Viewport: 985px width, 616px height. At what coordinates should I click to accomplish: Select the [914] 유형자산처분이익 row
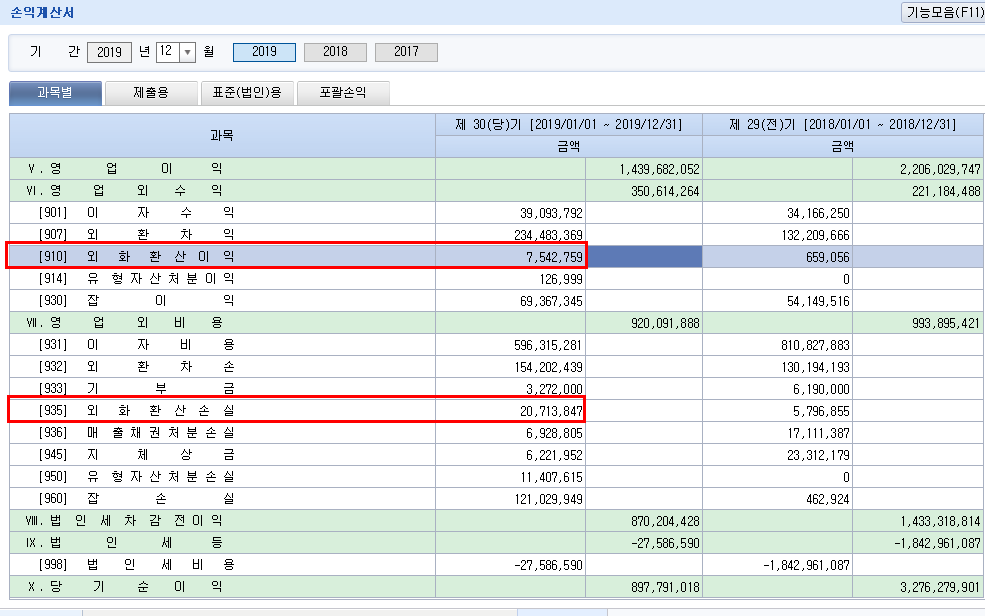[x=496, y=279]
